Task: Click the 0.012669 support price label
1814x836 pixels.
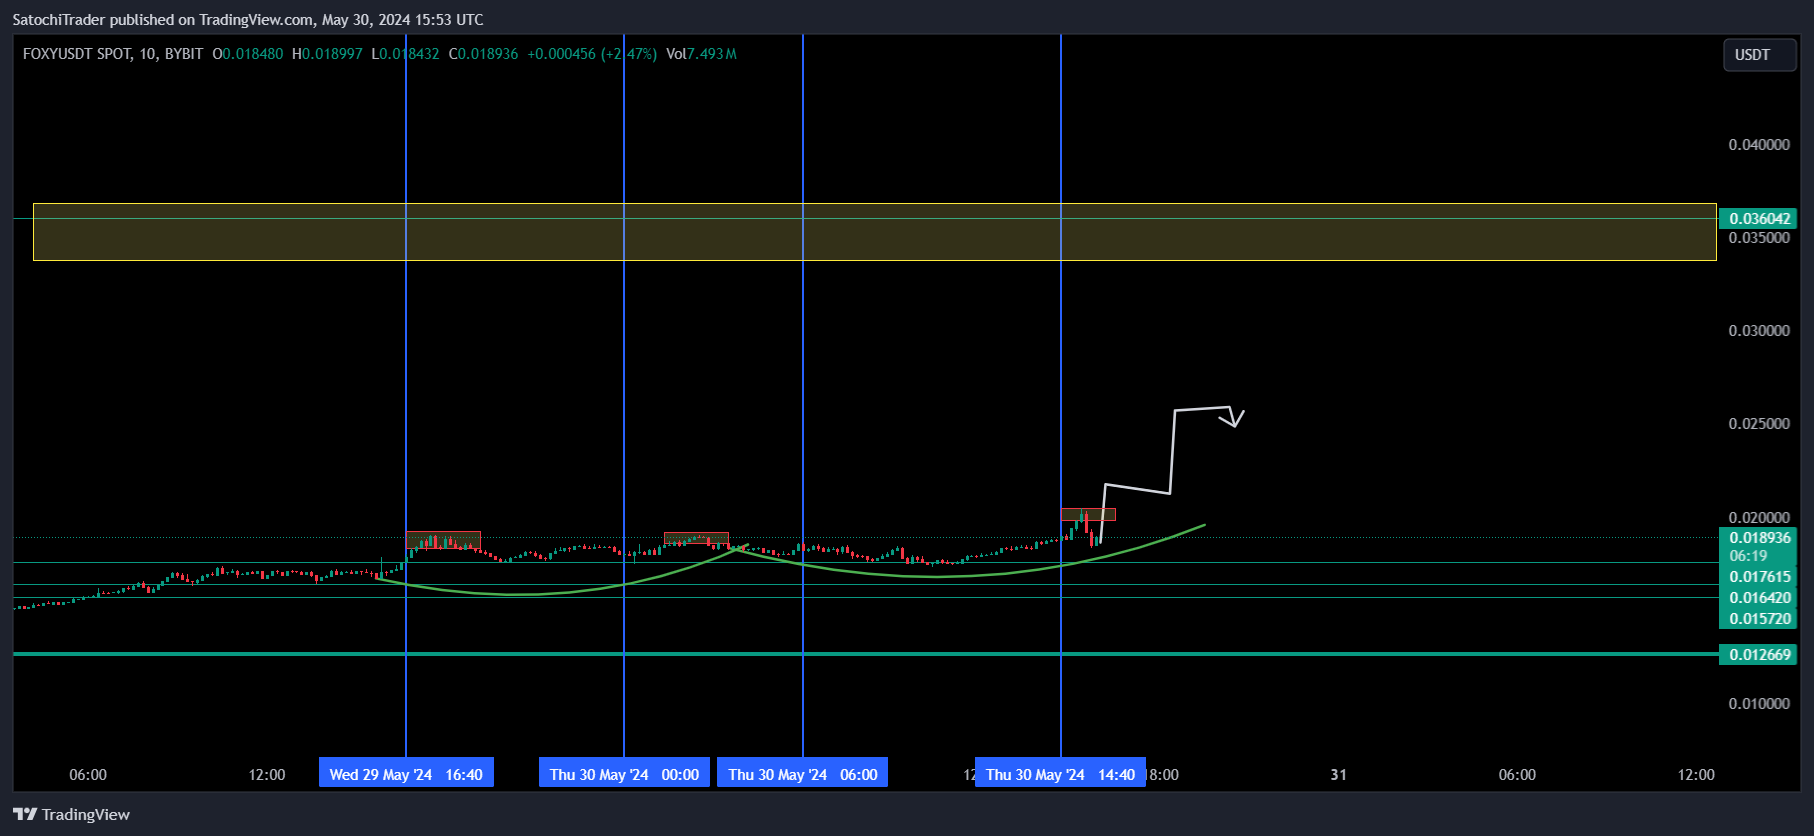Action: 1759,655
